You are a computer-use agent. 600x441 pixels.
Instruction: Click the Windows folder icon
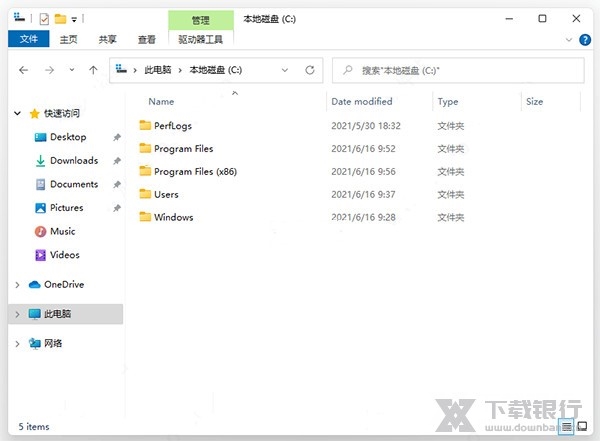coord(145,217)
